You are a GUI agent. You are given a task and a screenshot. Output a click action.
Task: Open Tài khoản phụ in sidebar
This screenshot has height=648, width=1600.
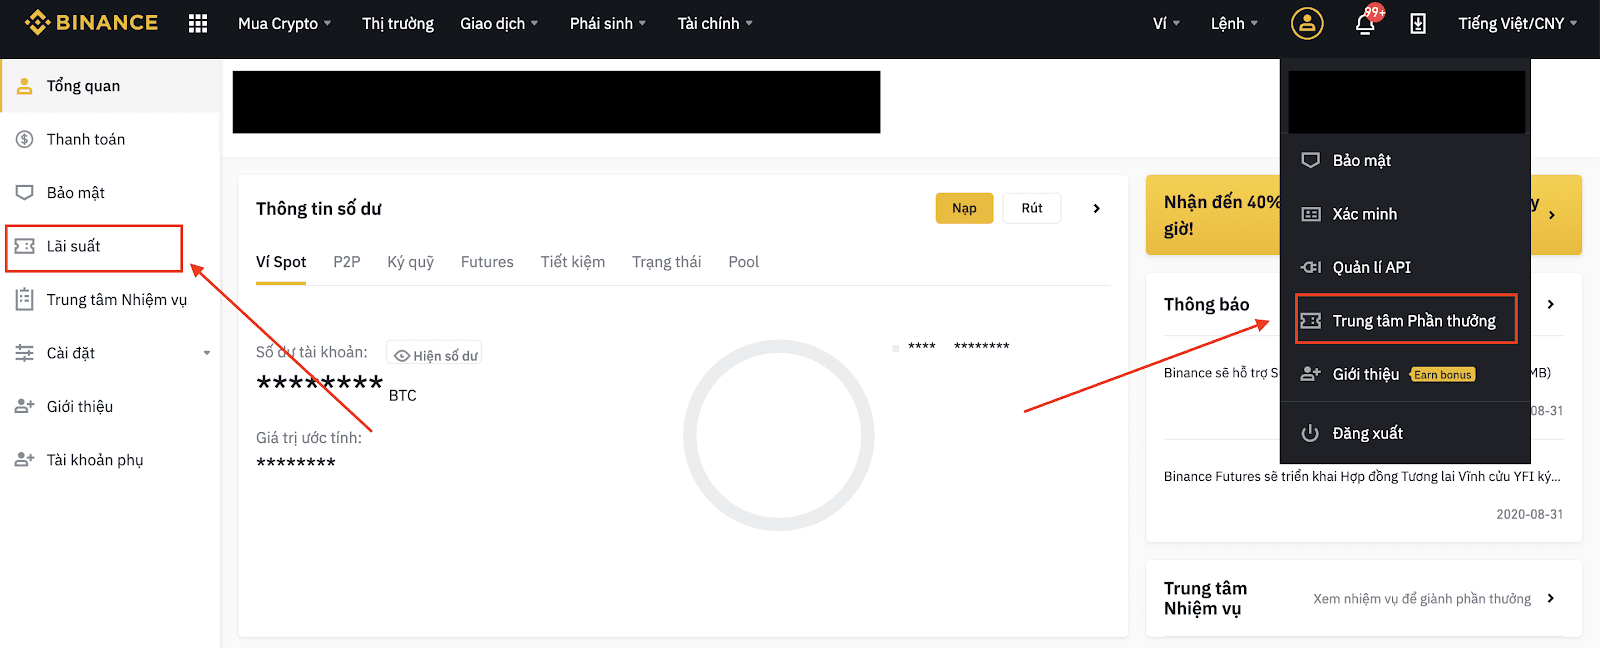click(95, 460)
